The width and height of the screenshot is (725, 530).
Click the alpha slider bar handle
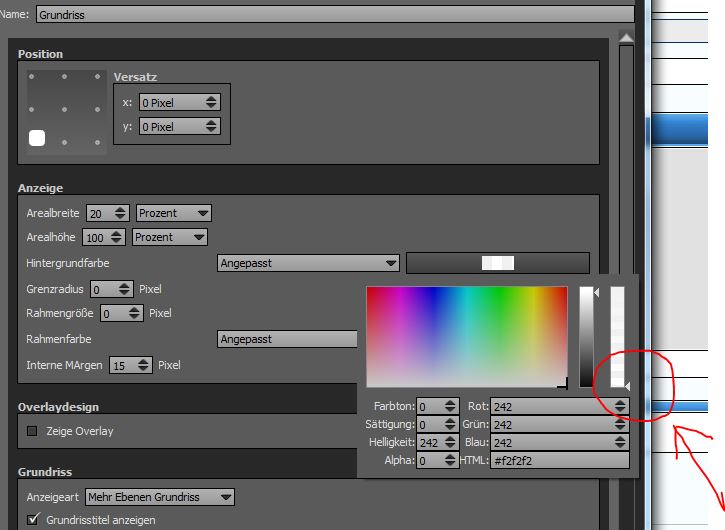(x=626, y=385)
